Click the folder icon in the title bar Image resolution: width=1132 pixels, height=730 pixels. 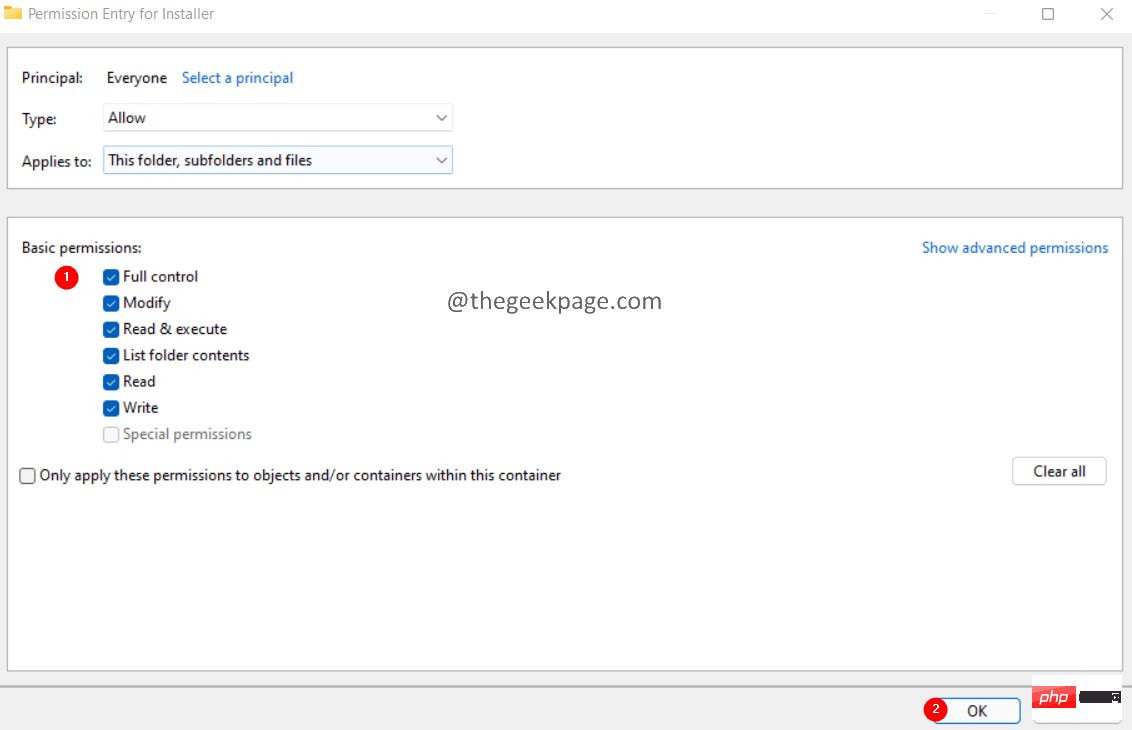click(x=13, y=14)
